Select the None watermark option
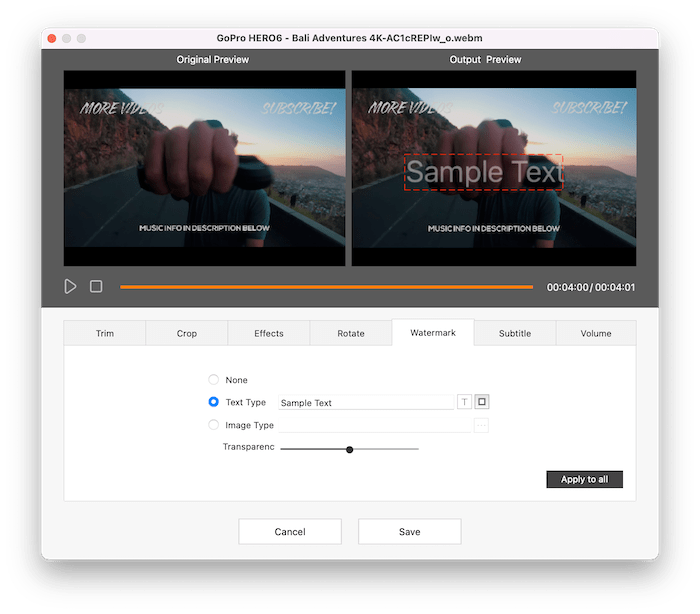 (213, 380)
